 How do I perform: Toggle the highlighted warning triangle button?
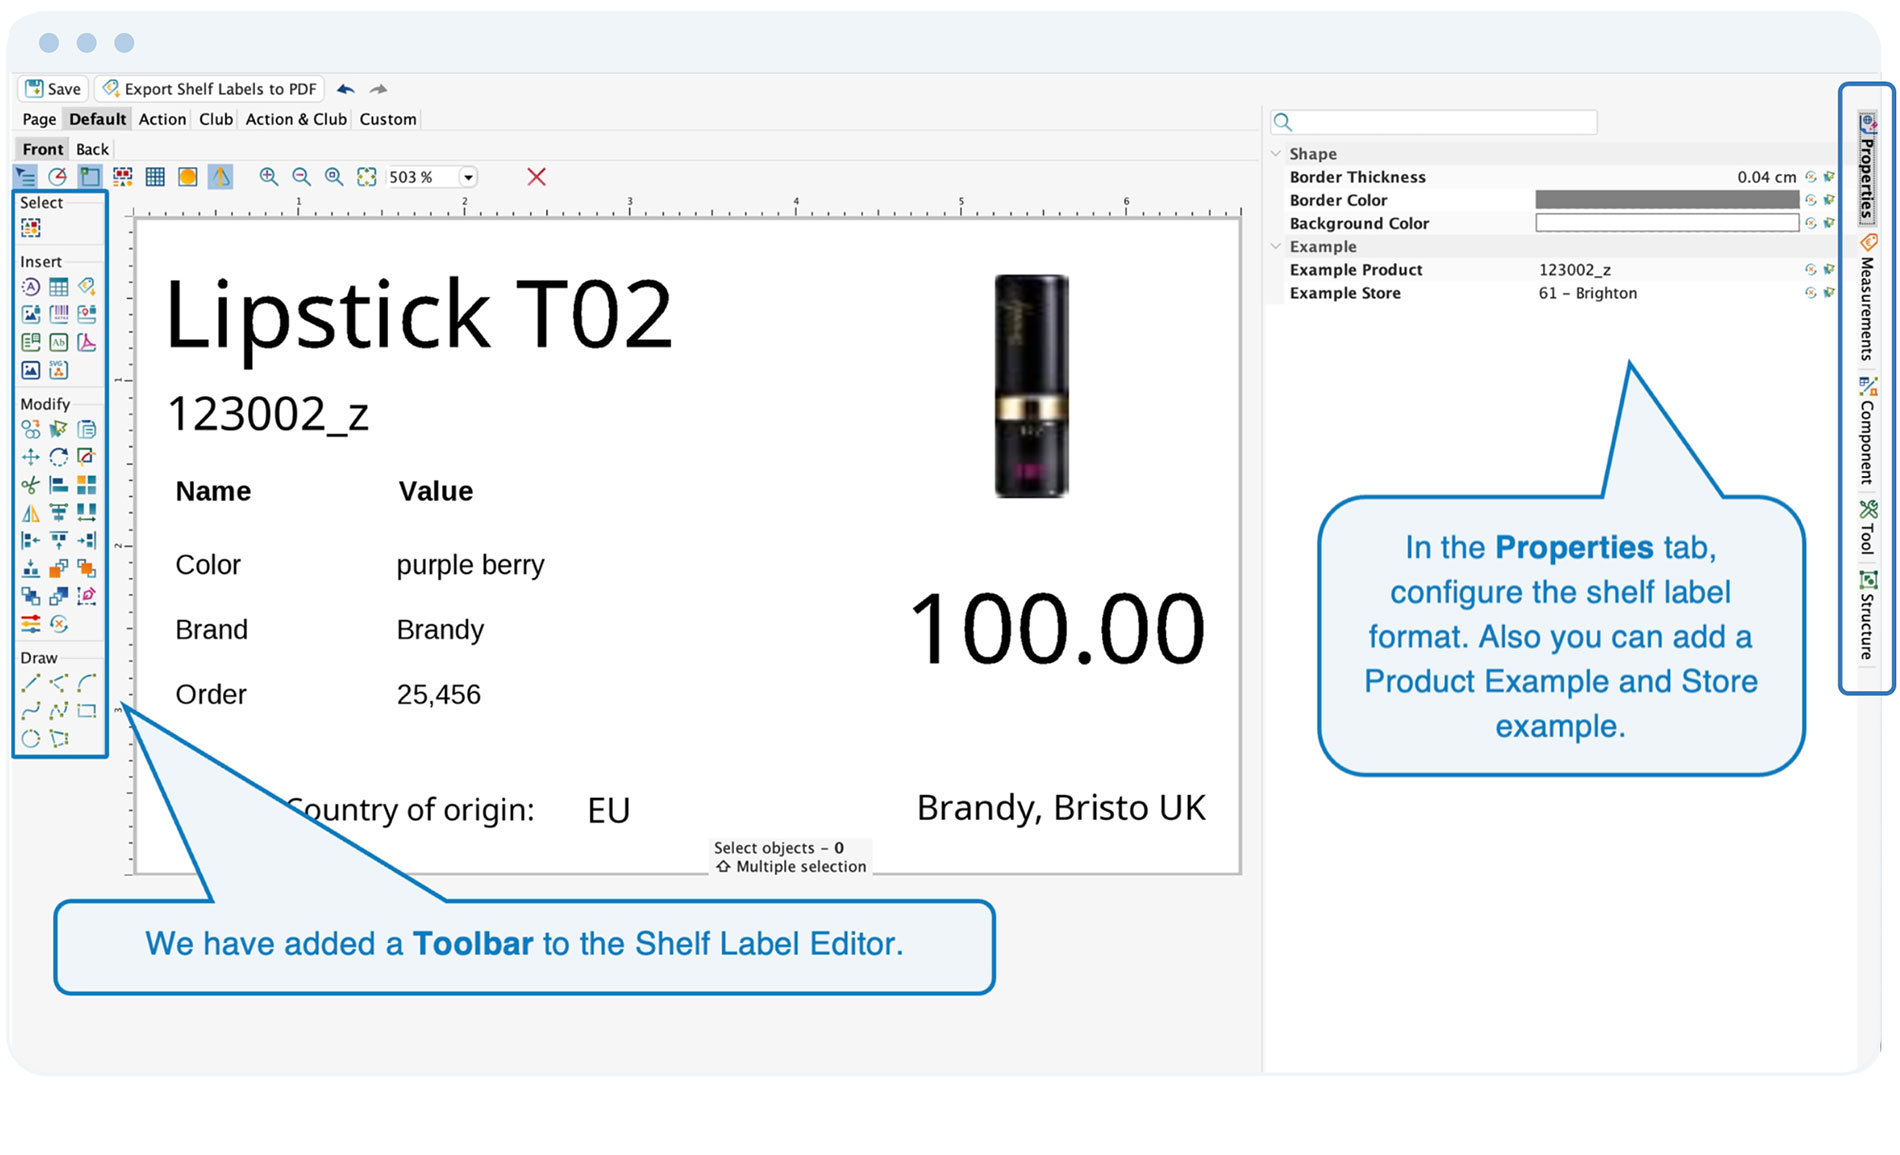point(220,177)
